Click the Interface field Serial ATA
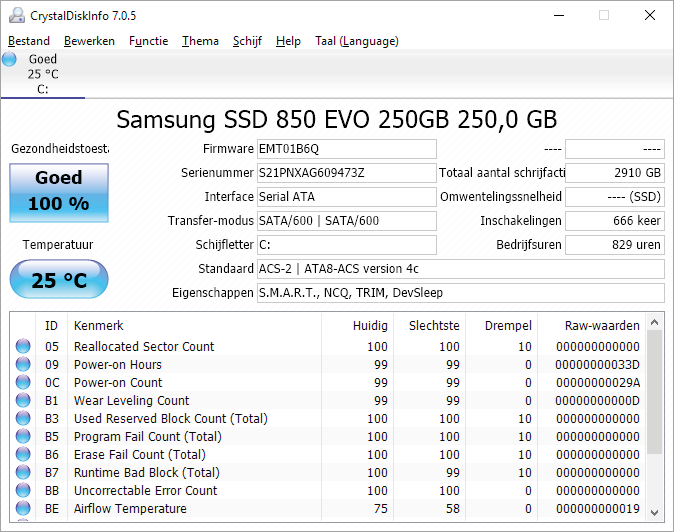The height and width of the screenshot is (532, 674). point(347,197)
